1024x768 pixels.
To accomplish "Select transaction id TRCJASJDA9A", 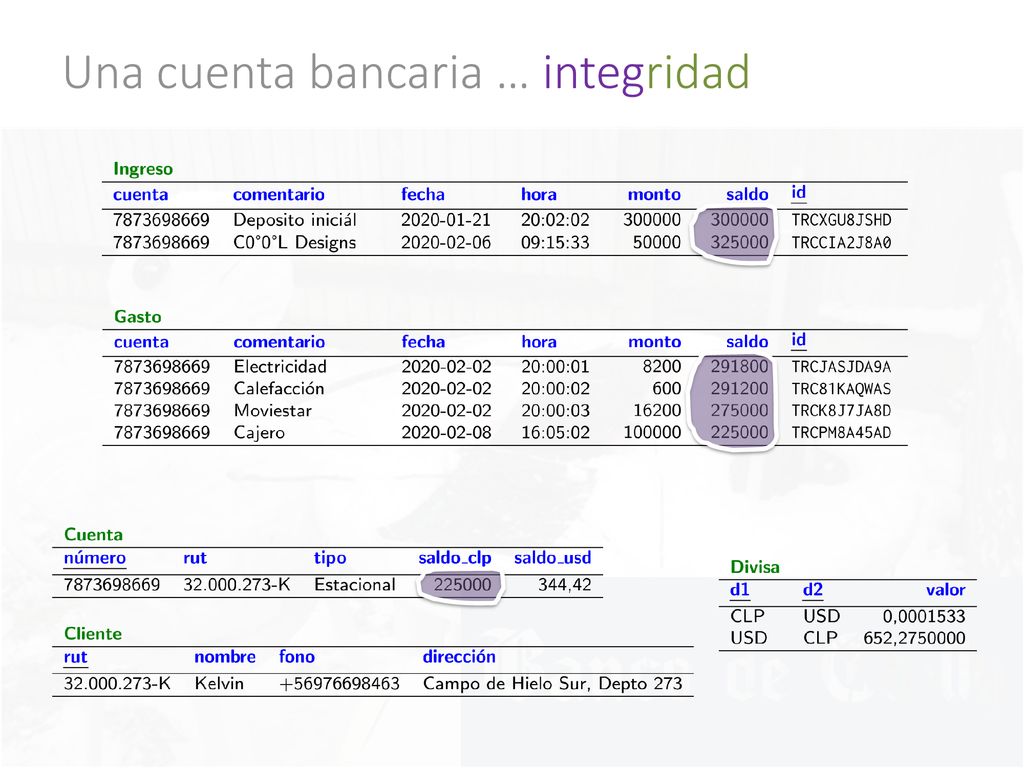I will coord(841,366).
